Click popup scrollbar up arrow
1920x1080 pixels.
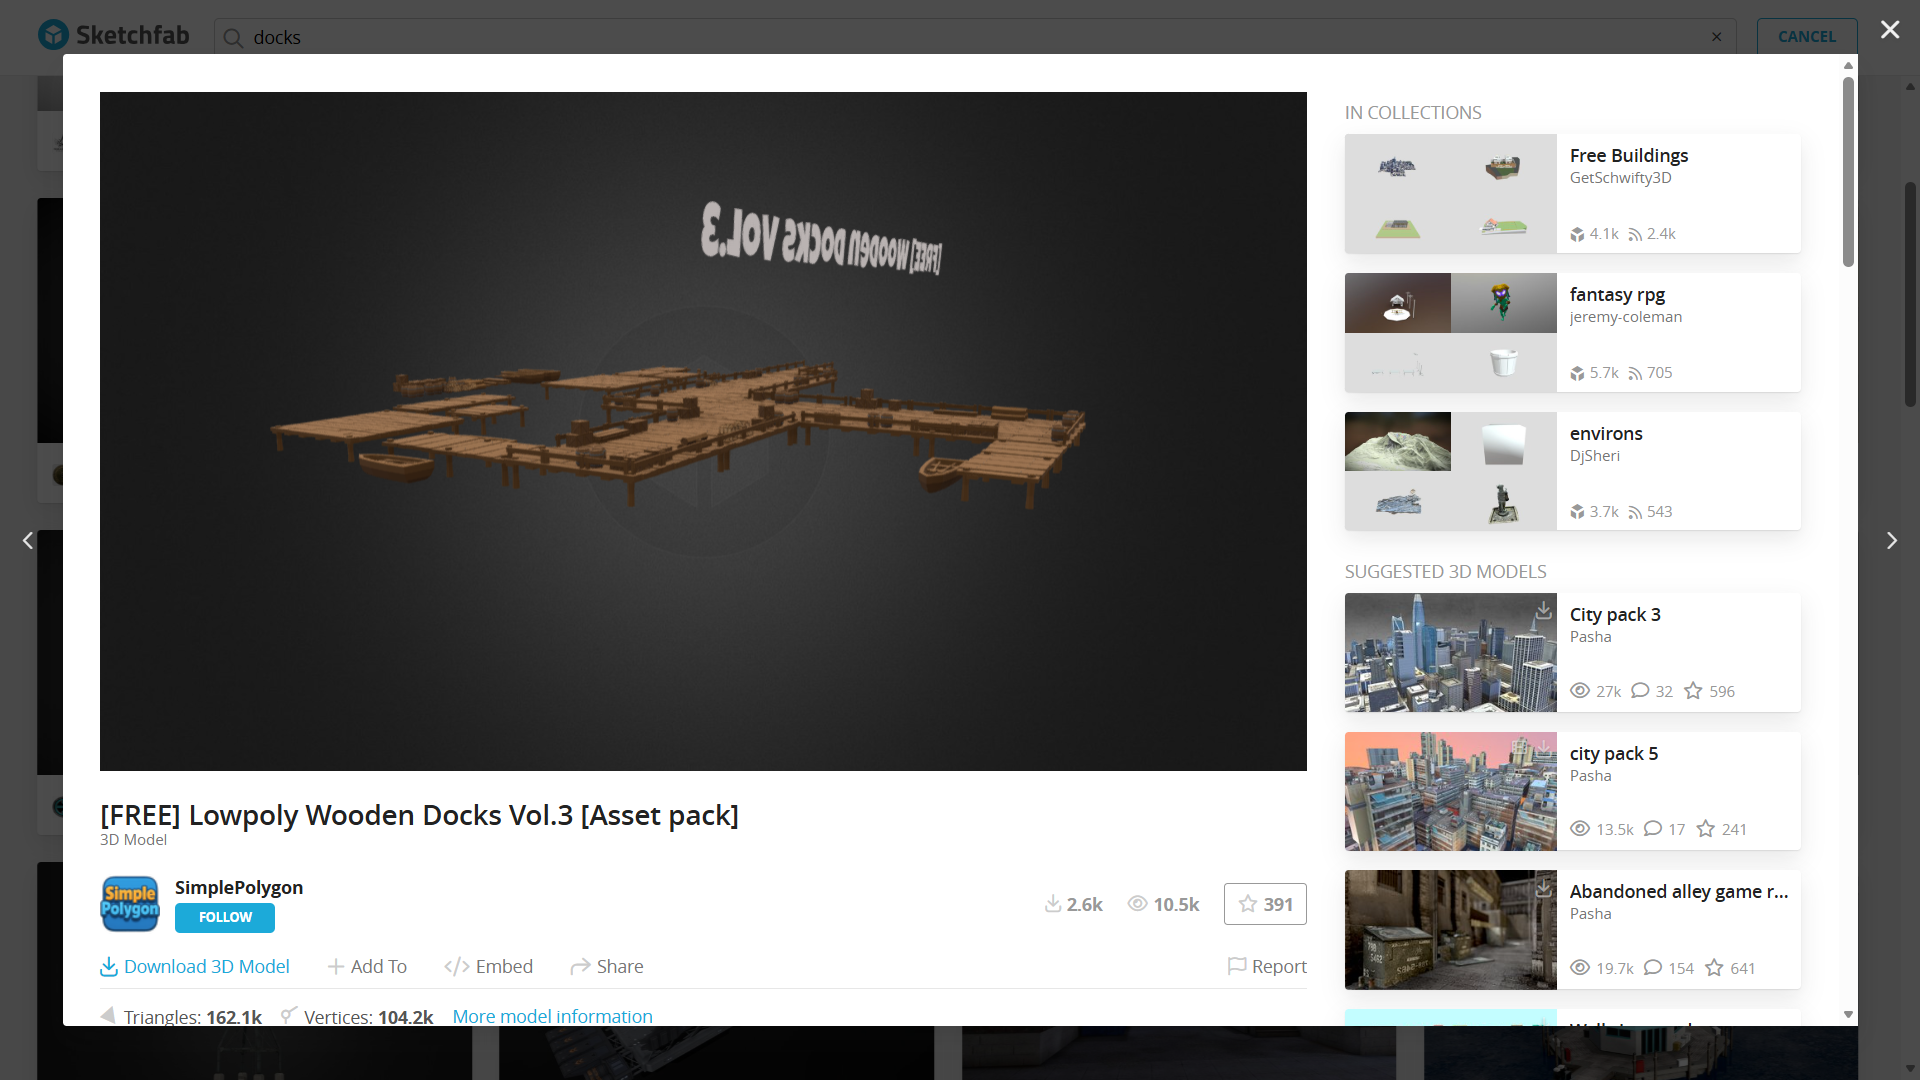tap(1848, 65)
